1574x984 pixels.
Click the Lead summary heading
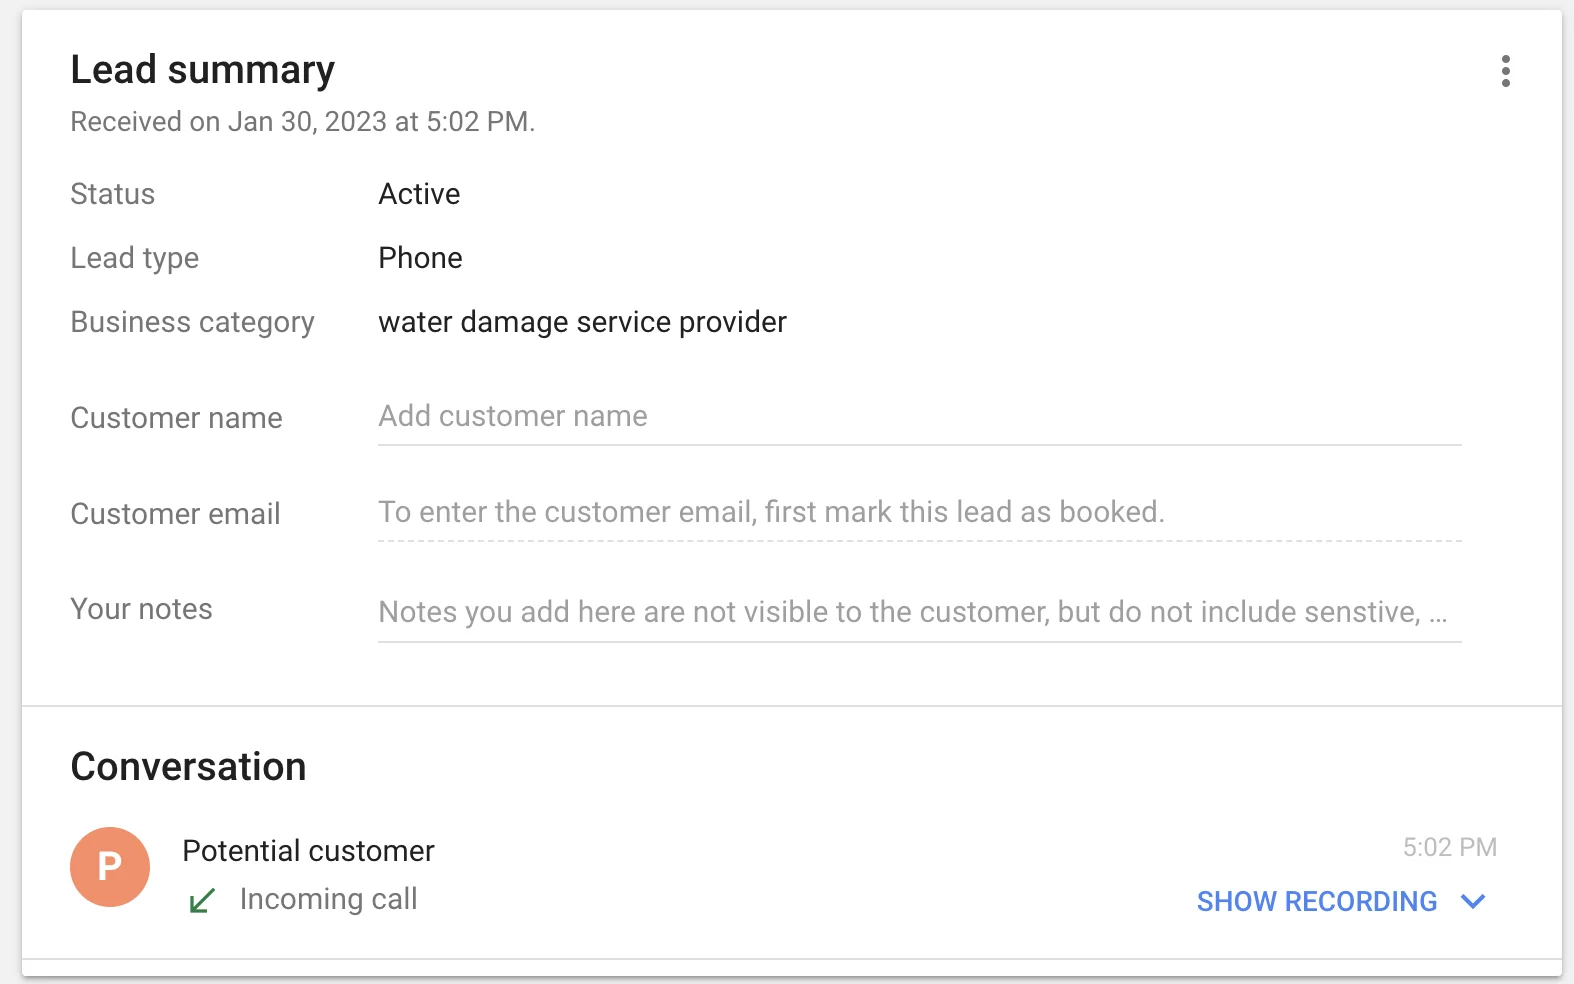pyautogui.click(x=202, y=70)
